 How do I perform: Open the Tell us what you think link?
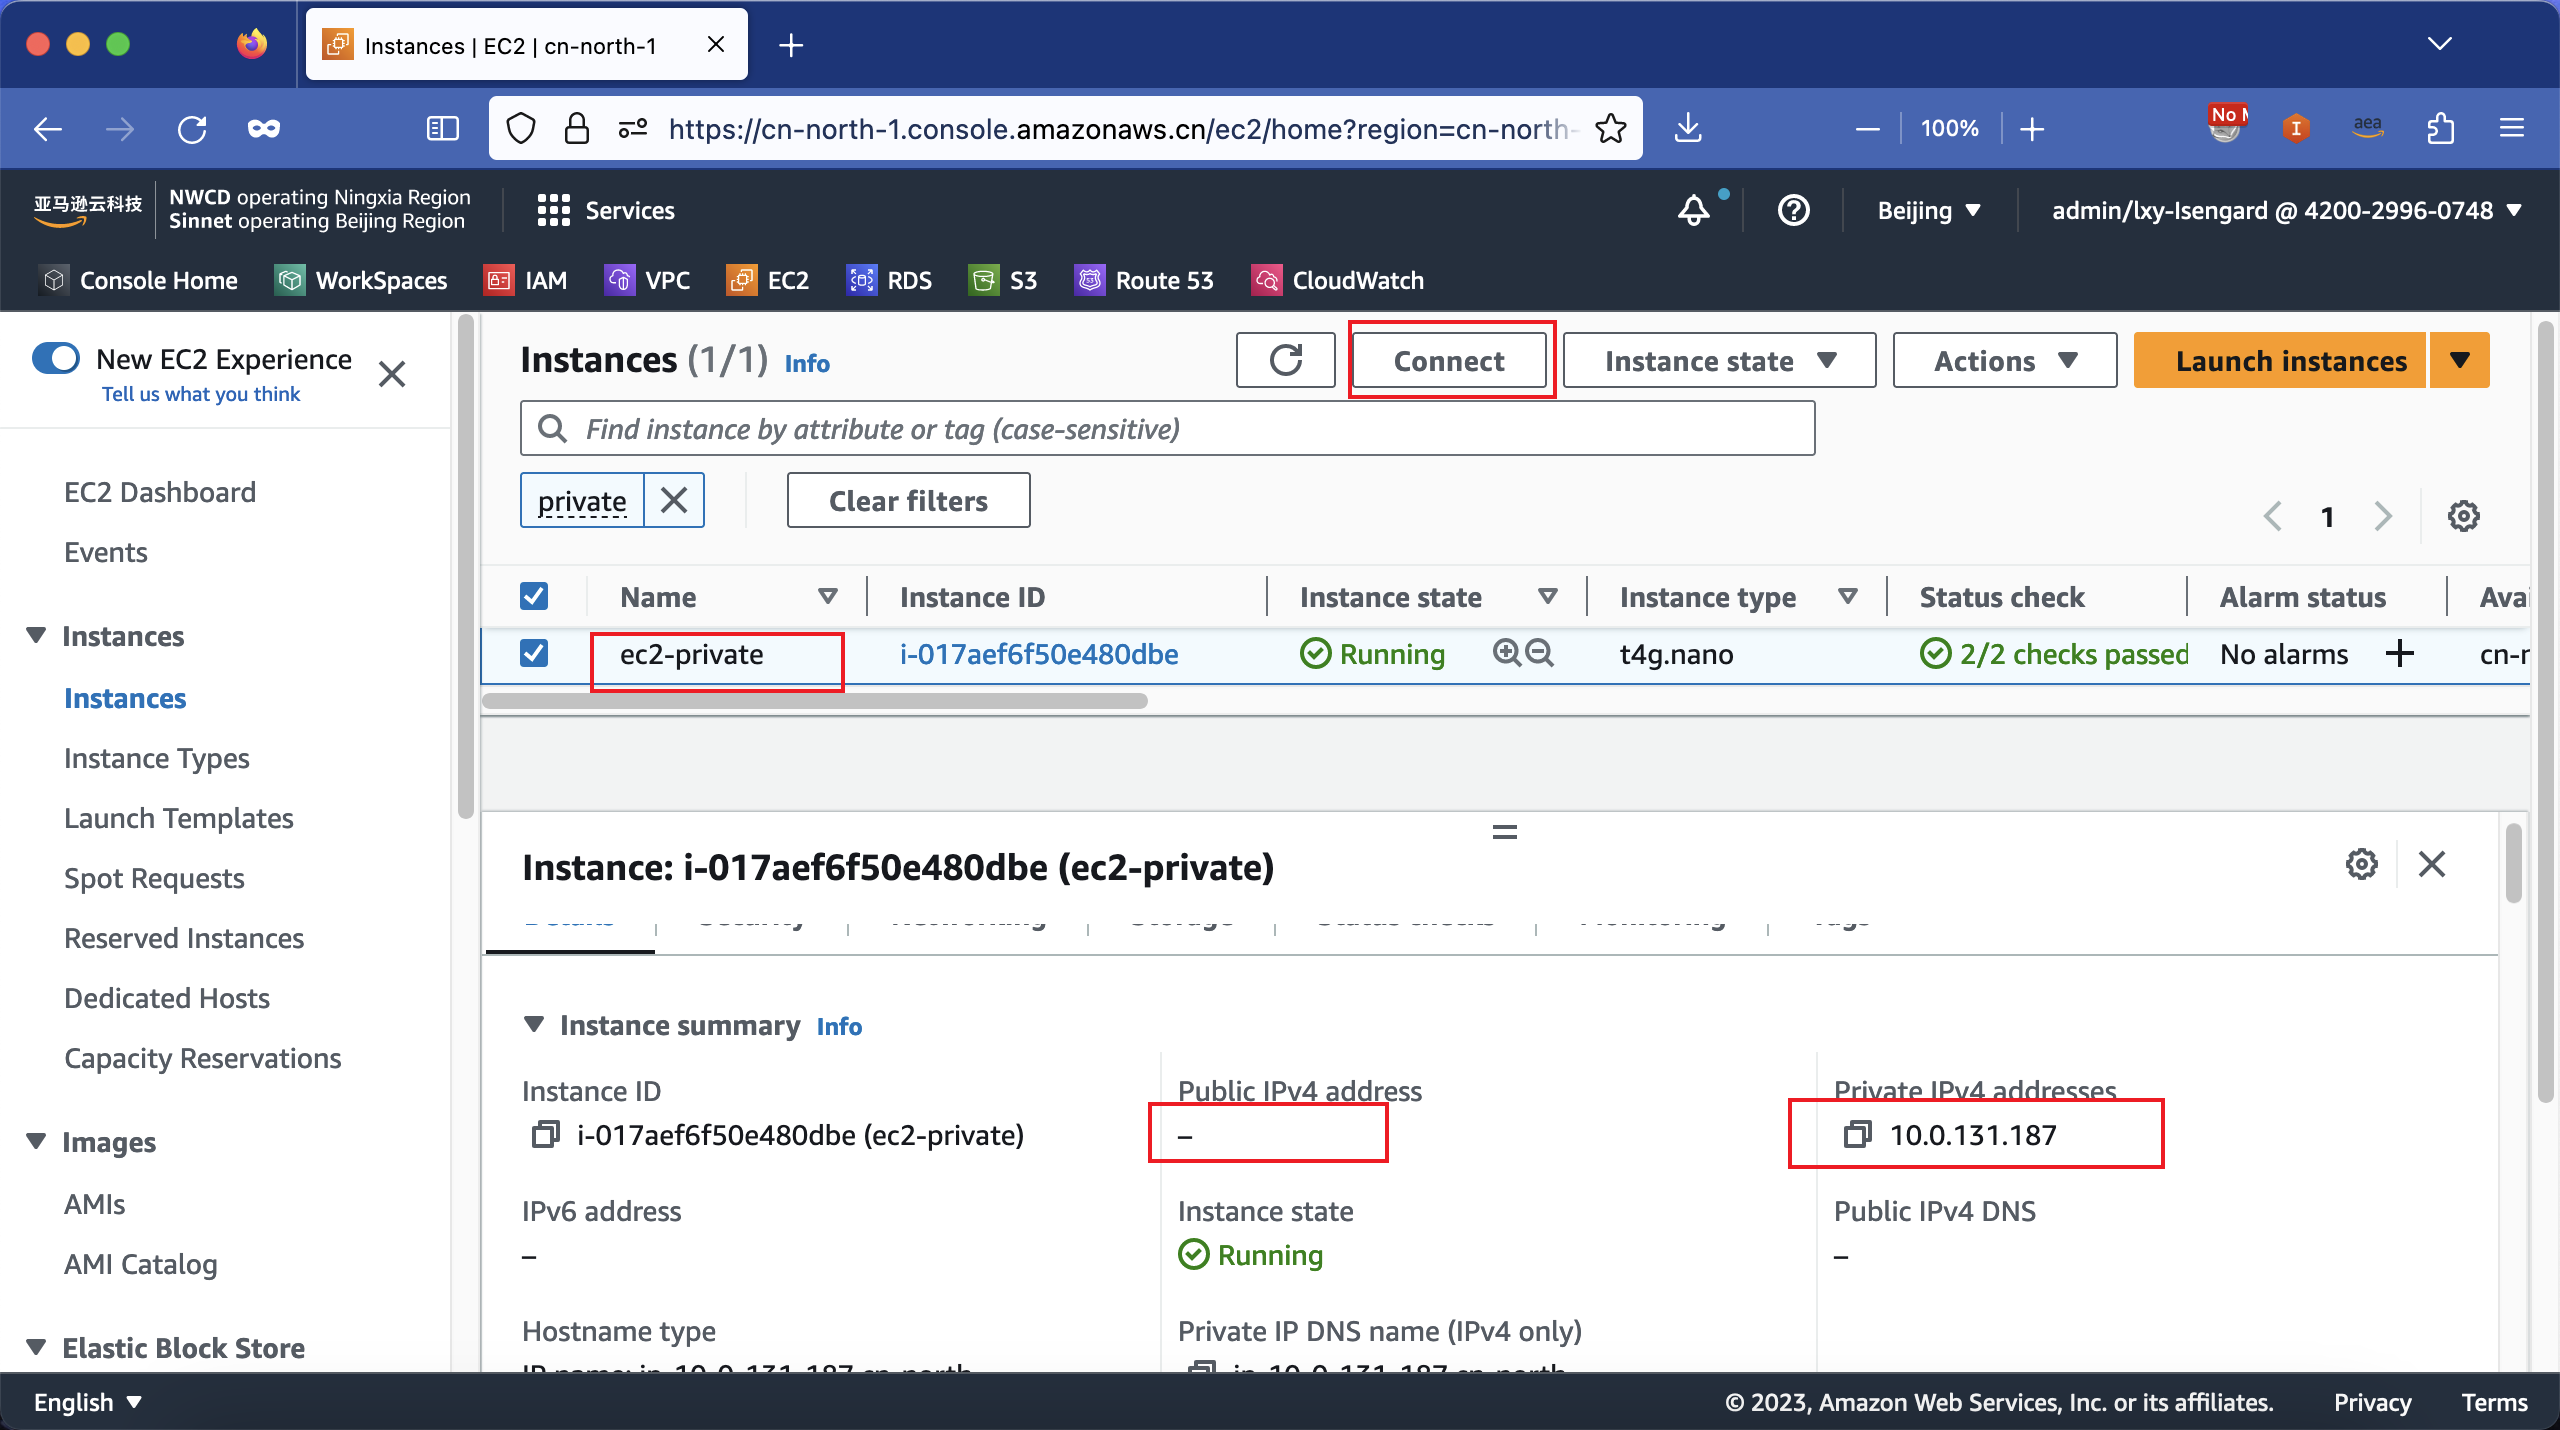tap(200, 394)
